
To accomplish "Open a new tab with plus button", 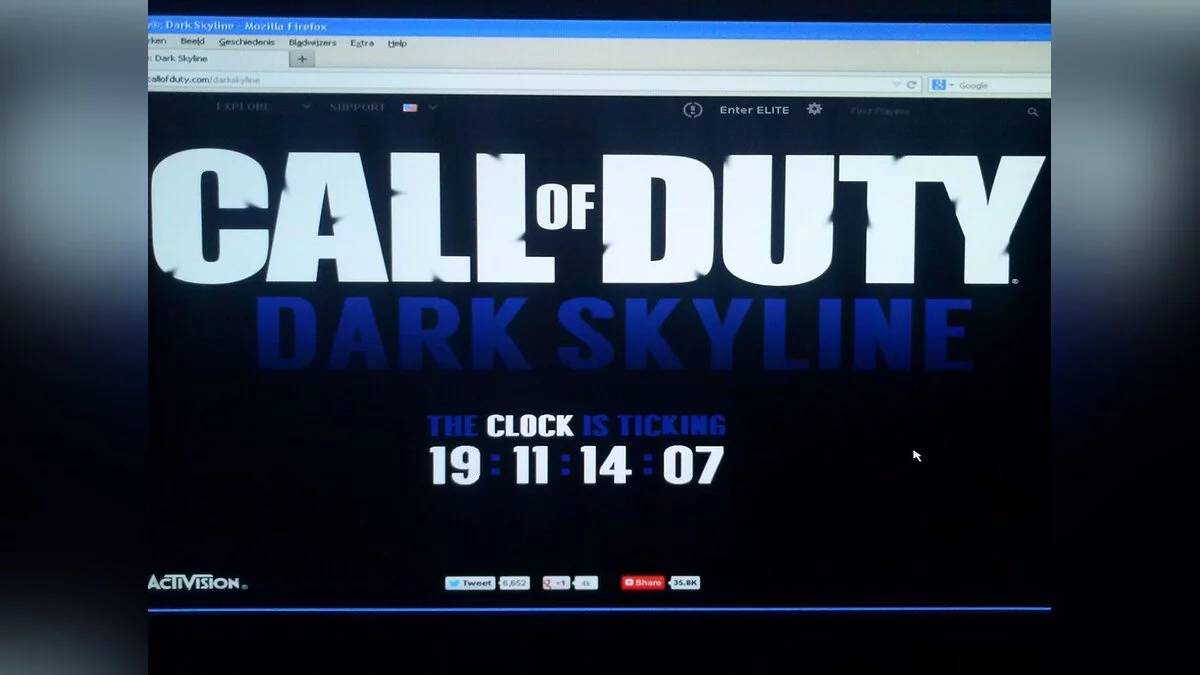I will (x=302, y=59).
